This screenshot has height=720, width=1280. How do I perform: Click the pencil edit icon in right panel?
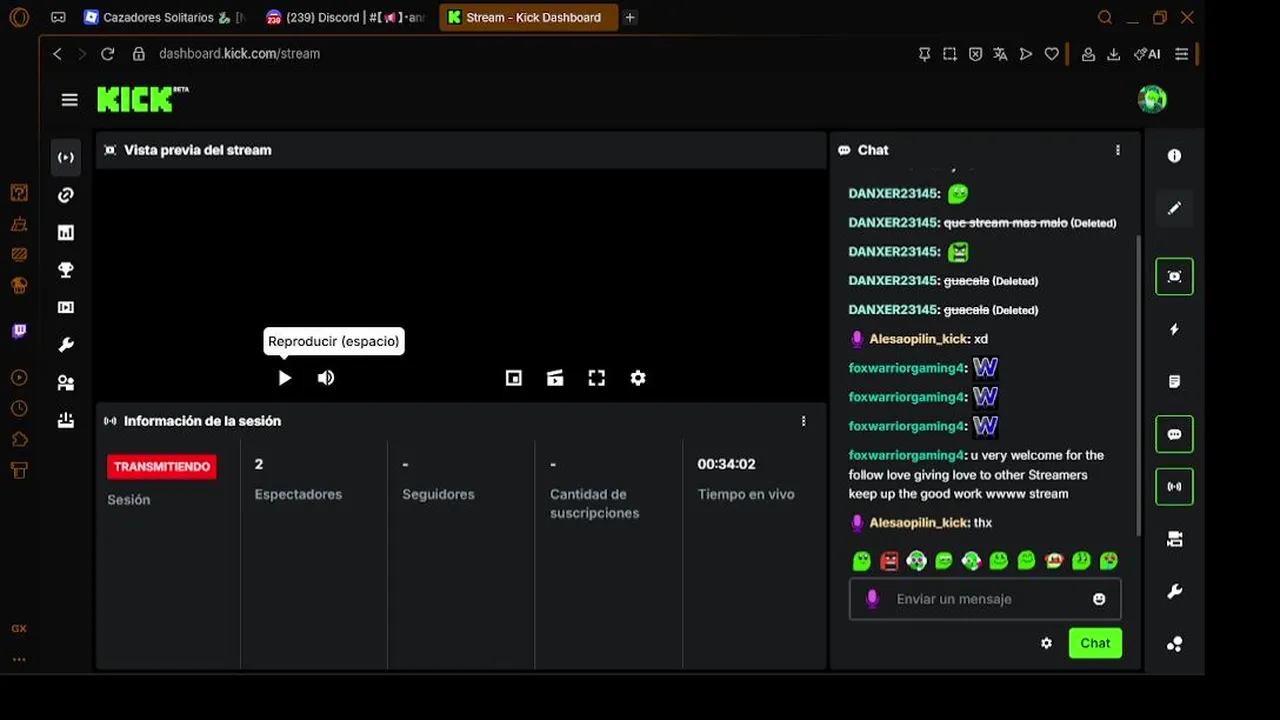tap(1175, 208)
